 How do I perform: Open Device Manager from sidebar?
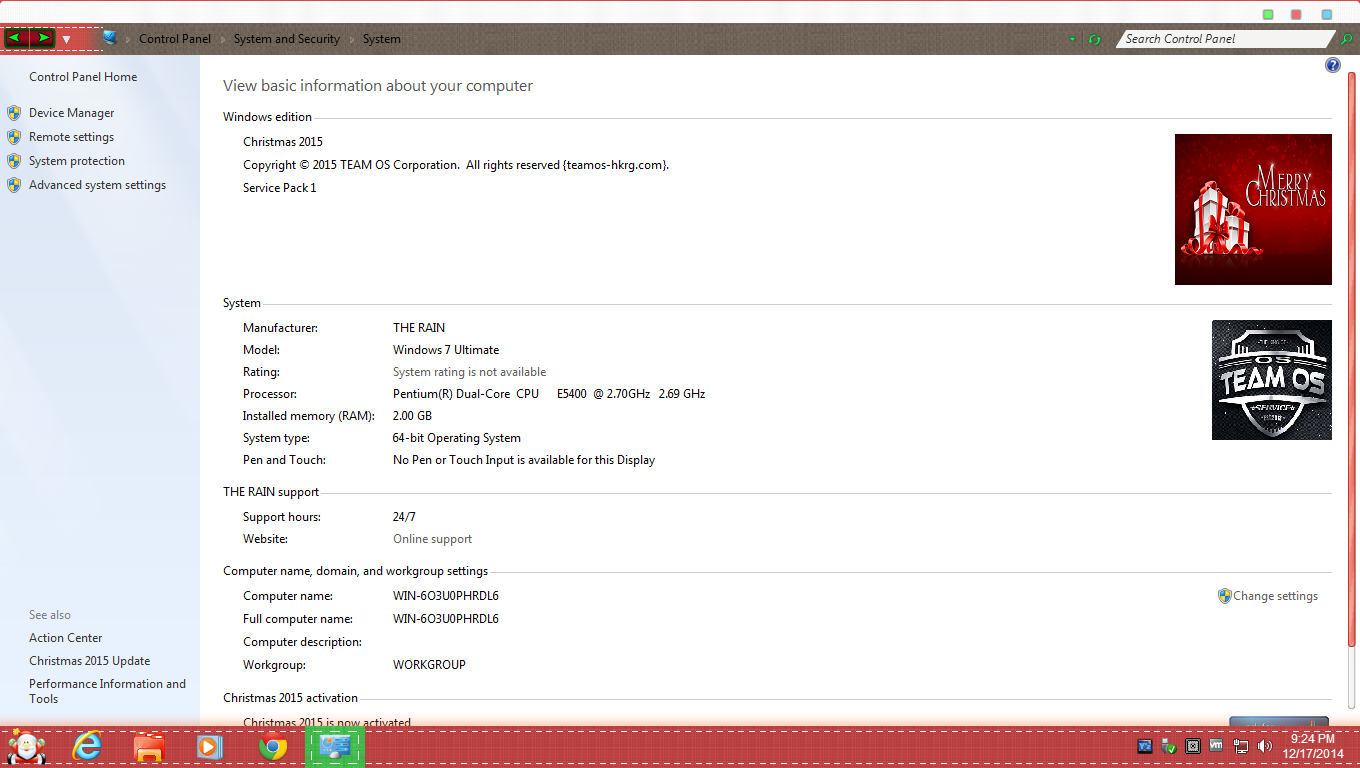(71, 113)
